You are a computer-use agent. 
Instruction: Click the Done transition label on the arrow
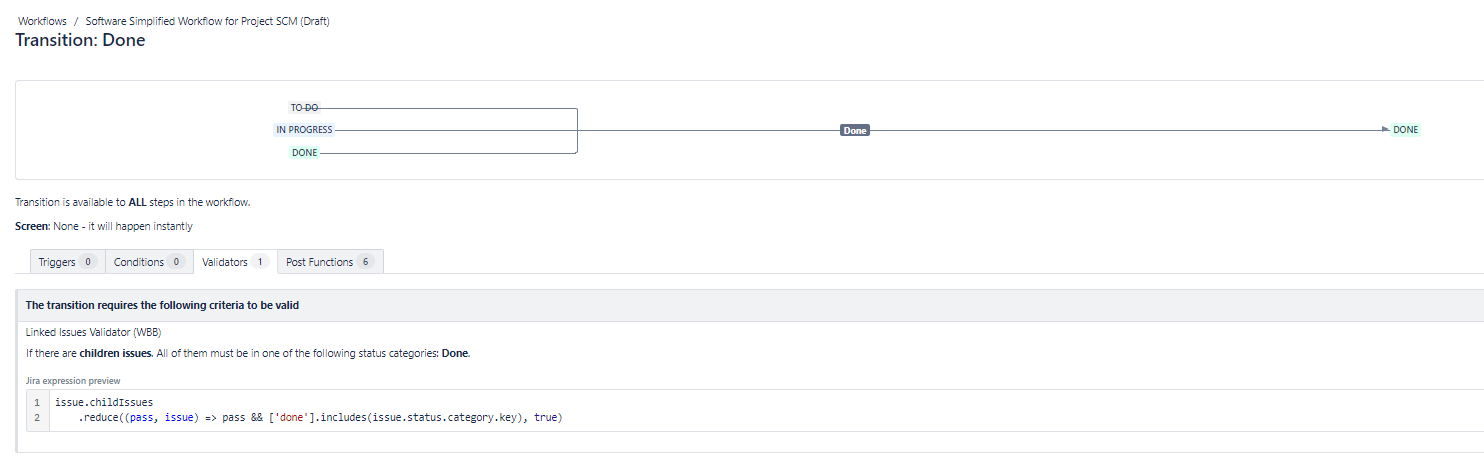click(x=855, y=130)
